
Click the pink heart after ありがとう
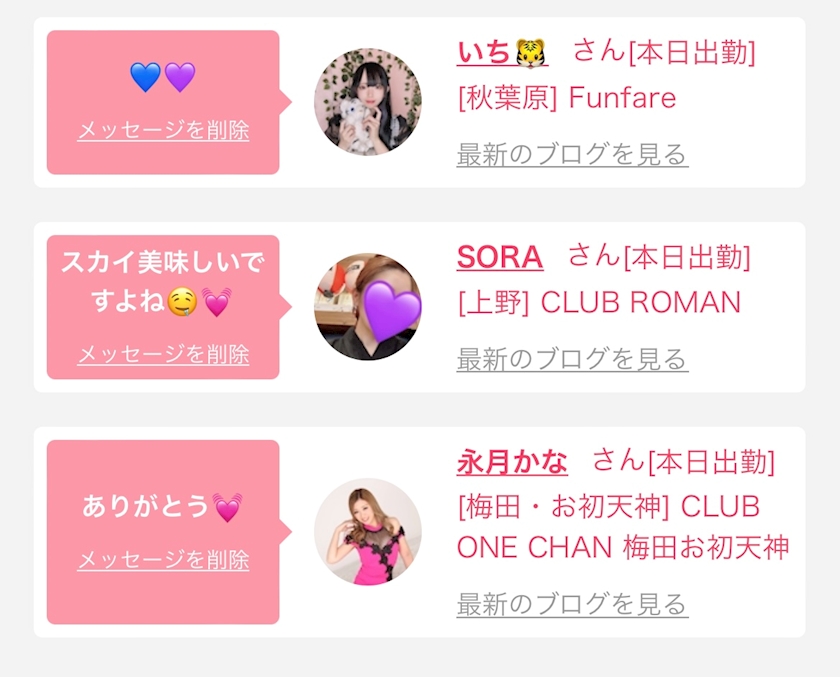227,507
